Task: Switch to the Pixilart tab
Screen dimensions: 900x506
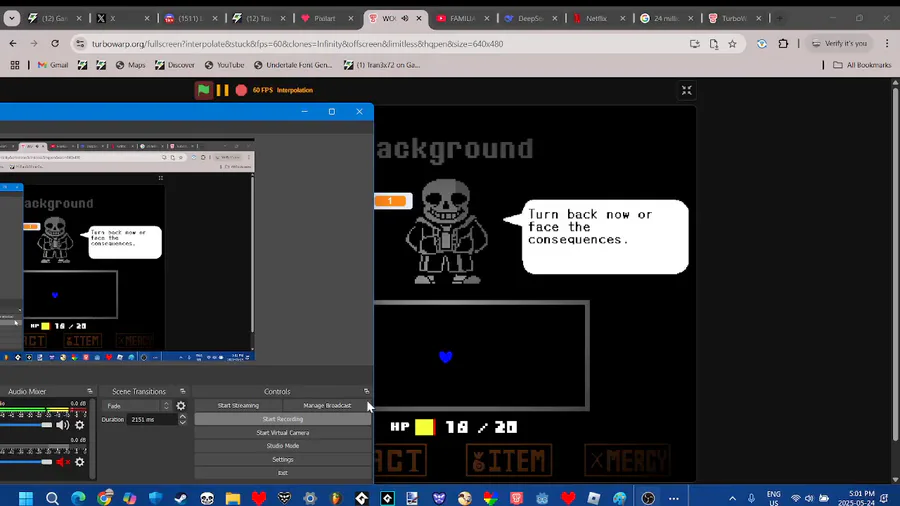Action: 325,18
